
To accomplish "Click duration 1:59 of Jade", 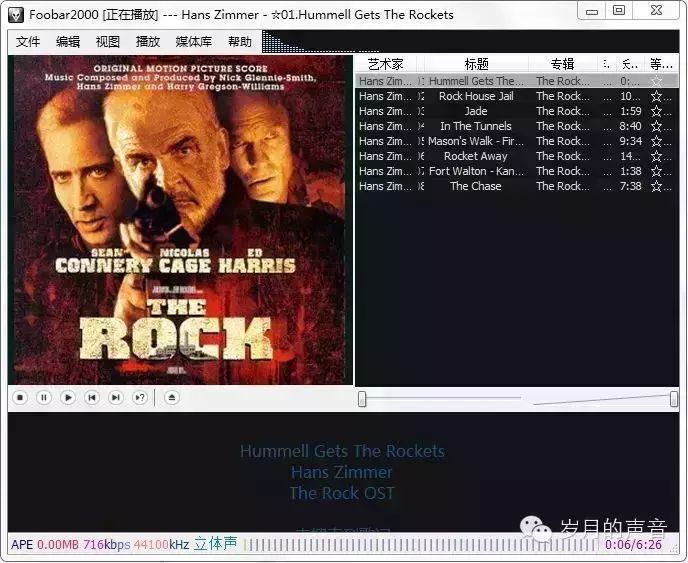I will coord(631,111).
